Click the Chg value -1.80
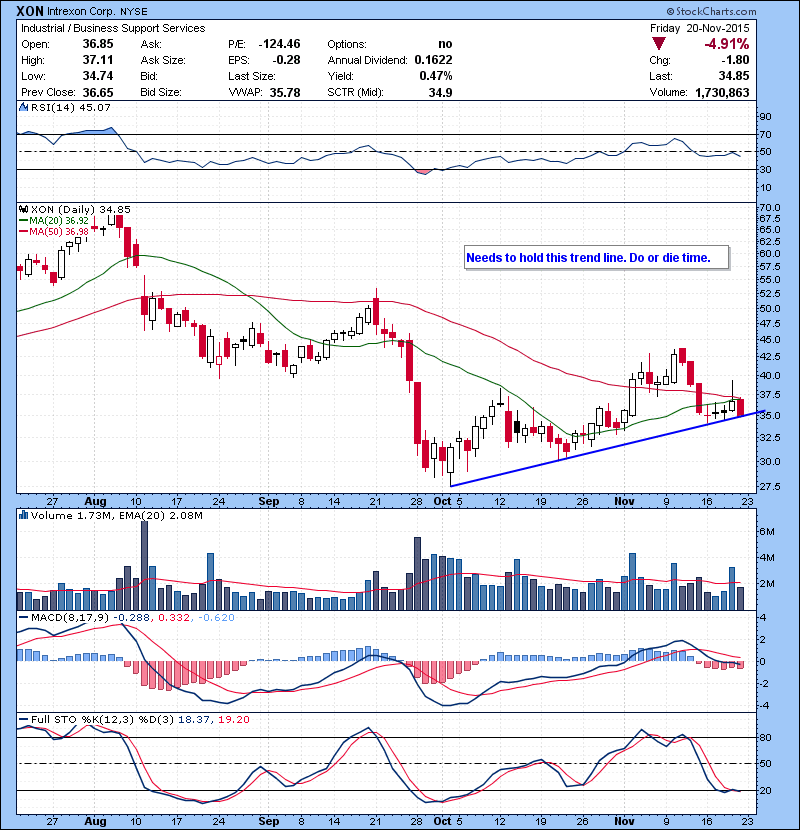800x830 pixels. pyautogui.click(x=735, y=60)
